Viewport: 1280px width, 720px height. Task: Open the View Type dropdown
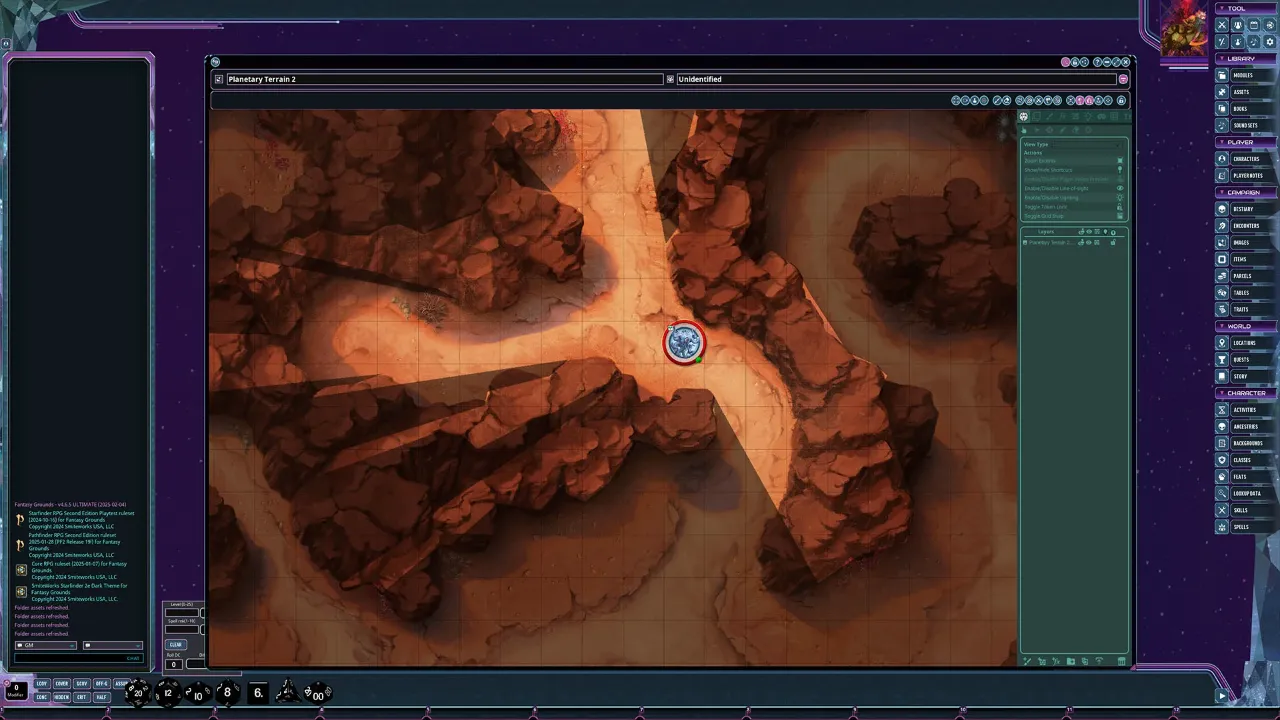1087,145
